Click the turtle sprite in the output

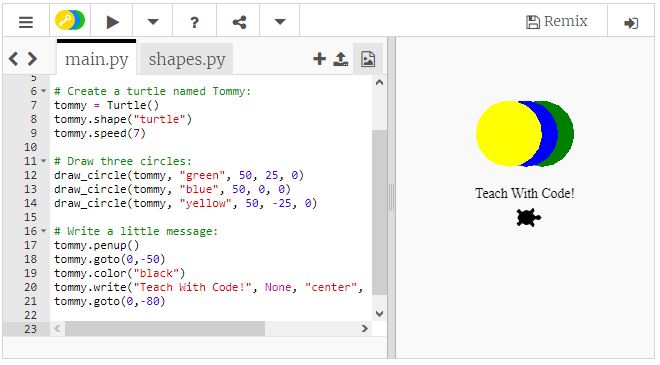pos(528,218)
